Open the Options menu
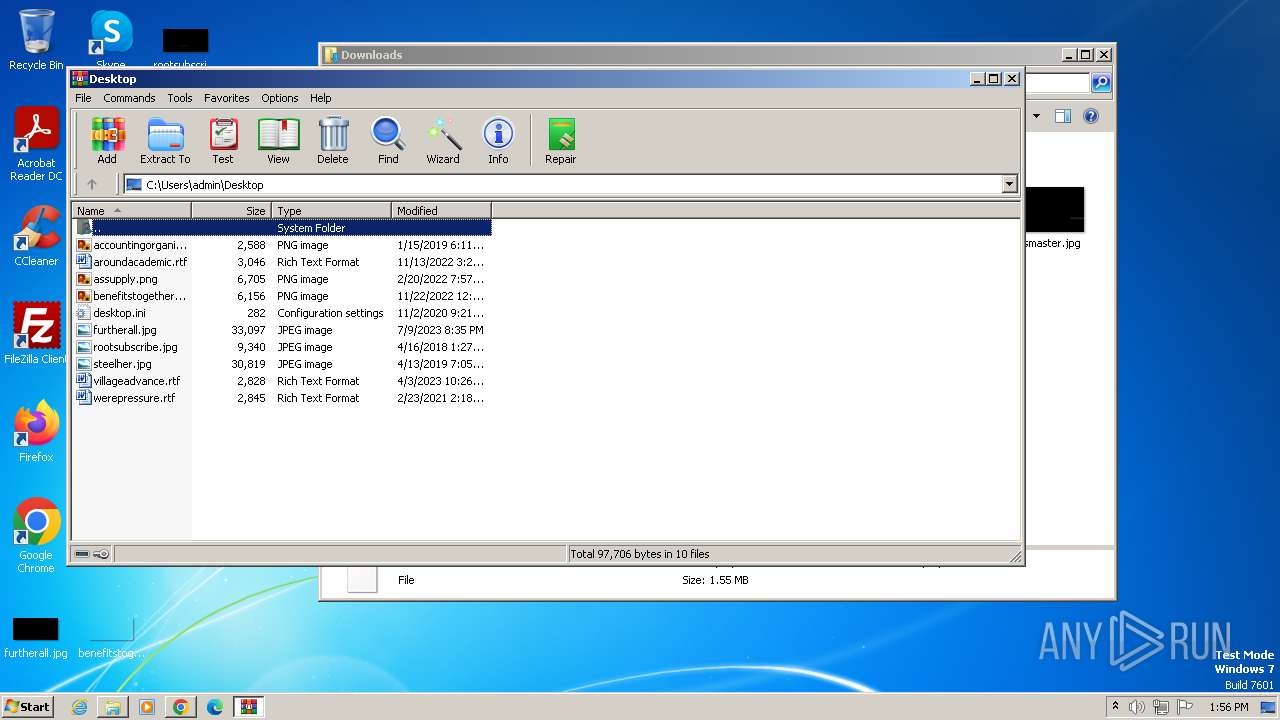The width and height of the screenshot is (1280, 720). click(280, 98)
